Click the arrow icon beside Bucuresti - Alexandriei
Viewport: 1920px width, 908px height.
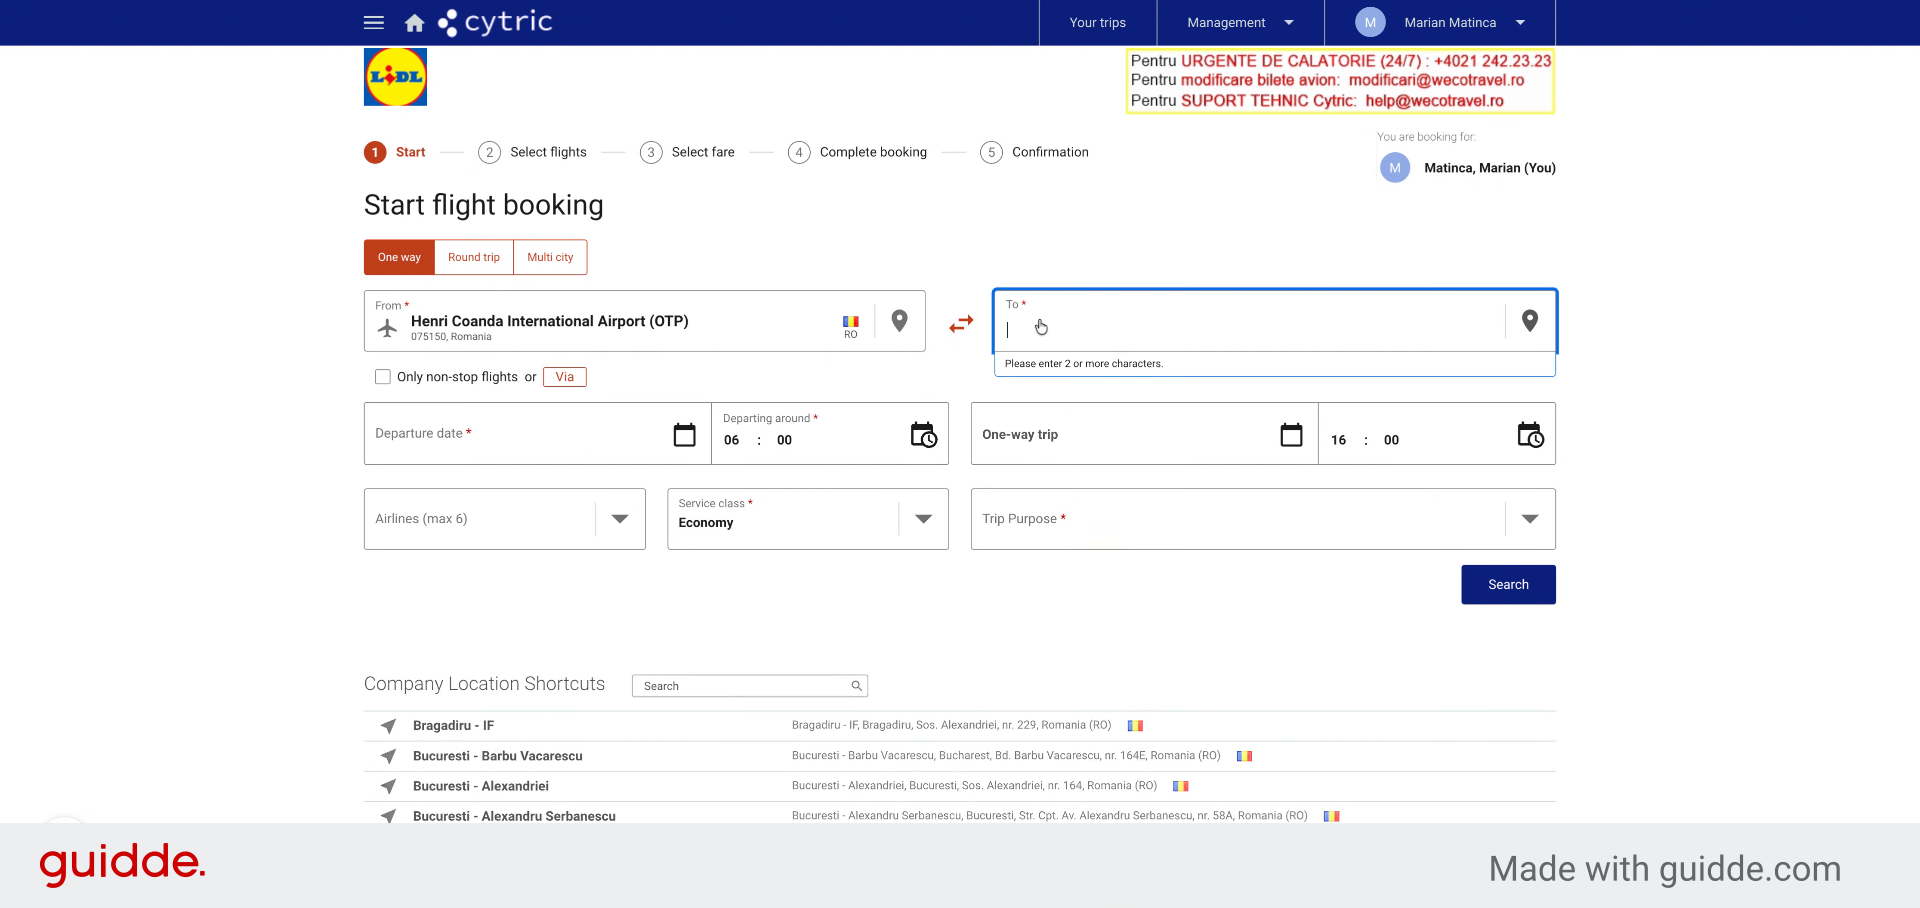point(388,786)
